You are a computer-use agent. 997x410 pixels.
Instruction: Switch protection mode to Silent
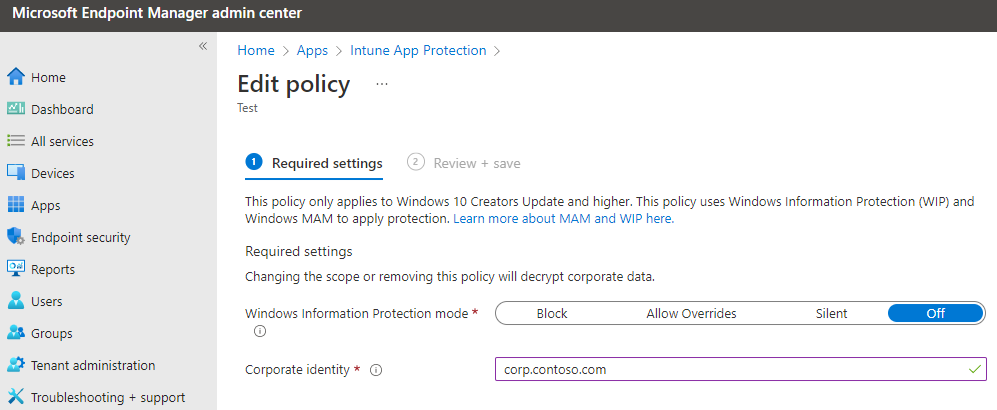(831, 313)
